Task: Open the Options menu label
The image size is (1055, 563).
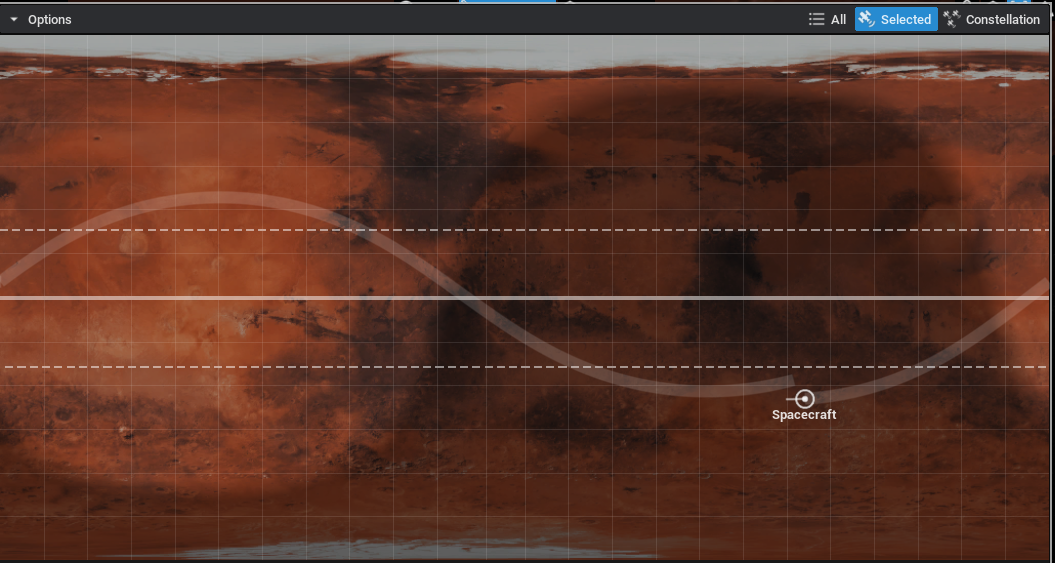Action: (x=49, y=20)
